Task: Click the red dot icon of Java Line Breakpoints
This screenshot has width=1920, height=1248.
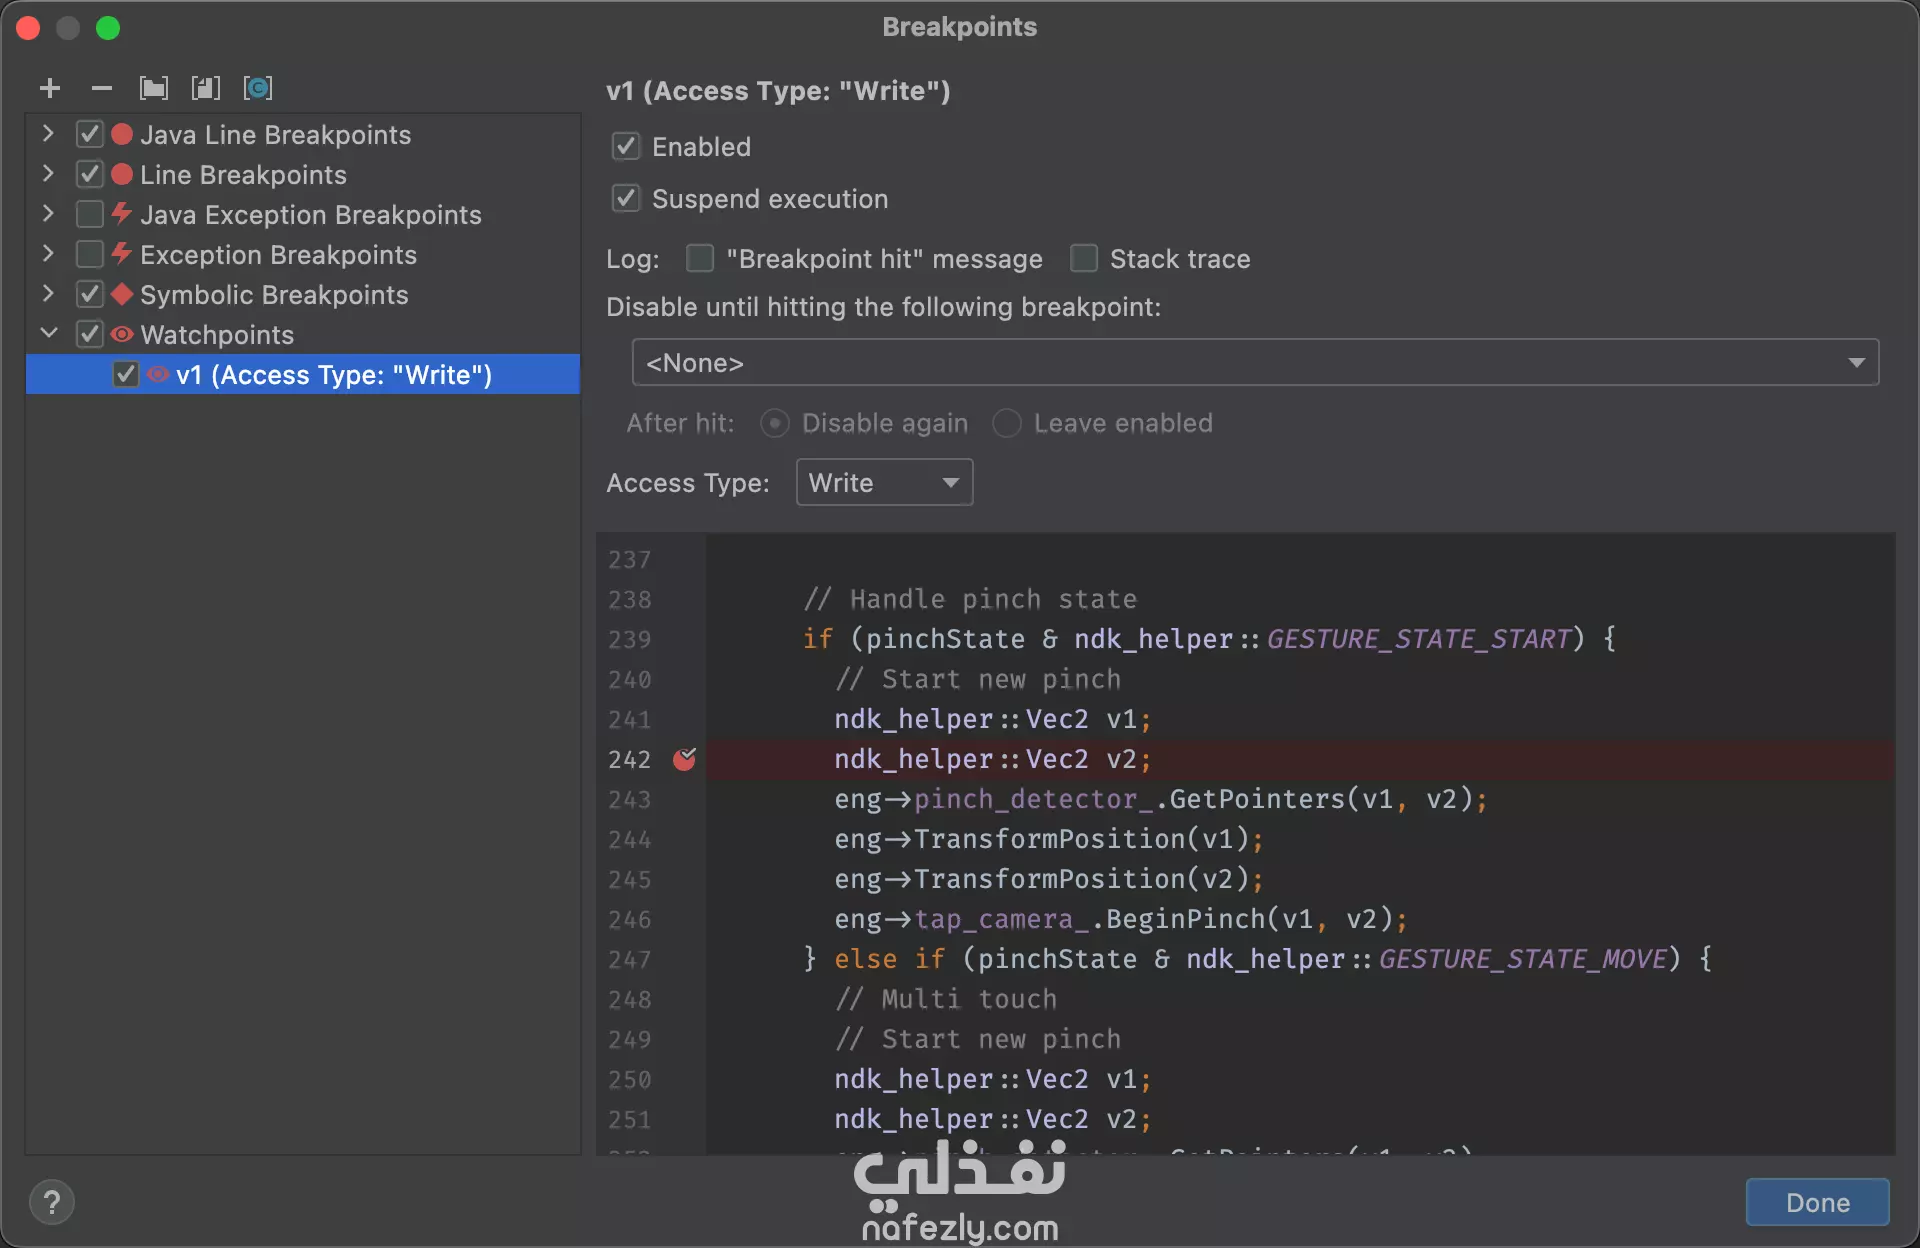Action: (122, 134)
